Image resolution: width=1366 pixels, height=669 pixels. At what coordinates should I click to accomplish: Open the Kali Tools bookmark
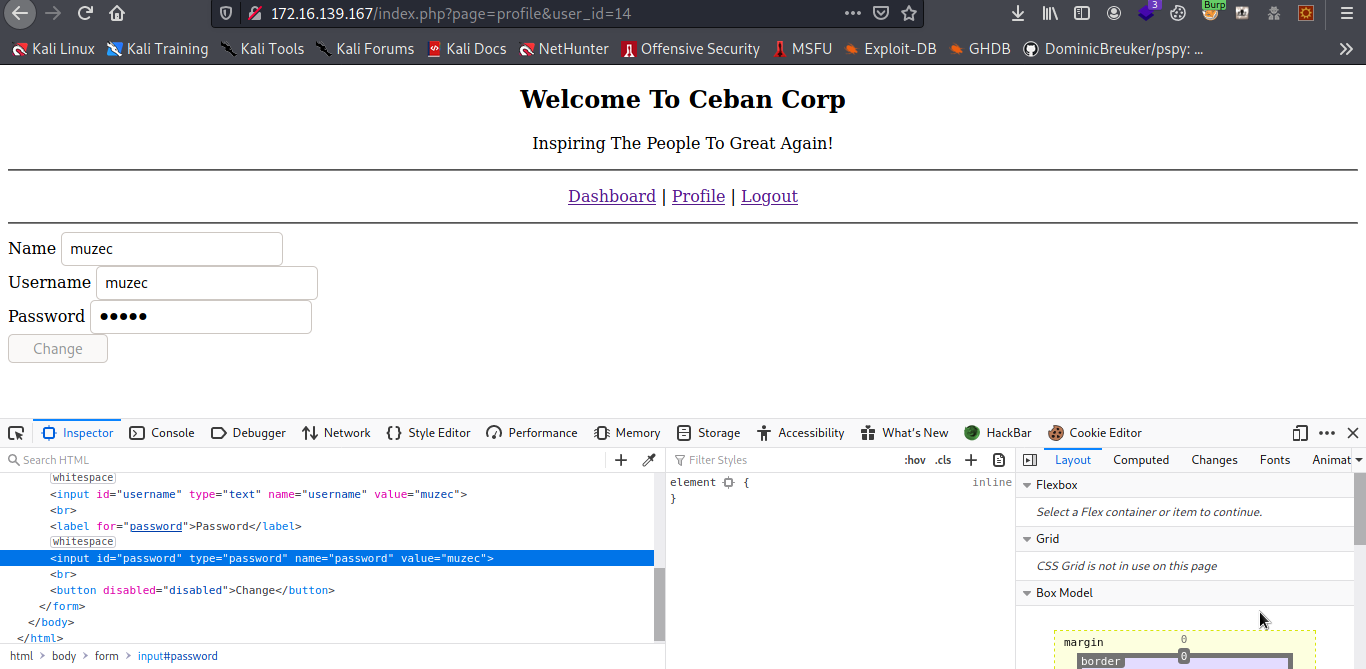[x=262, y=48]
